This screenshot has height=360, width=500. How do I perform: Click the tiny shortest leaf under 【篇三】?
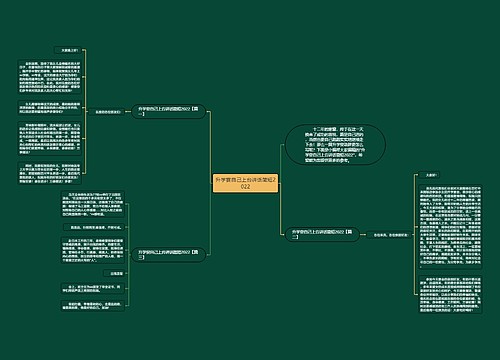pyautogui.click(x=114, y=273)
